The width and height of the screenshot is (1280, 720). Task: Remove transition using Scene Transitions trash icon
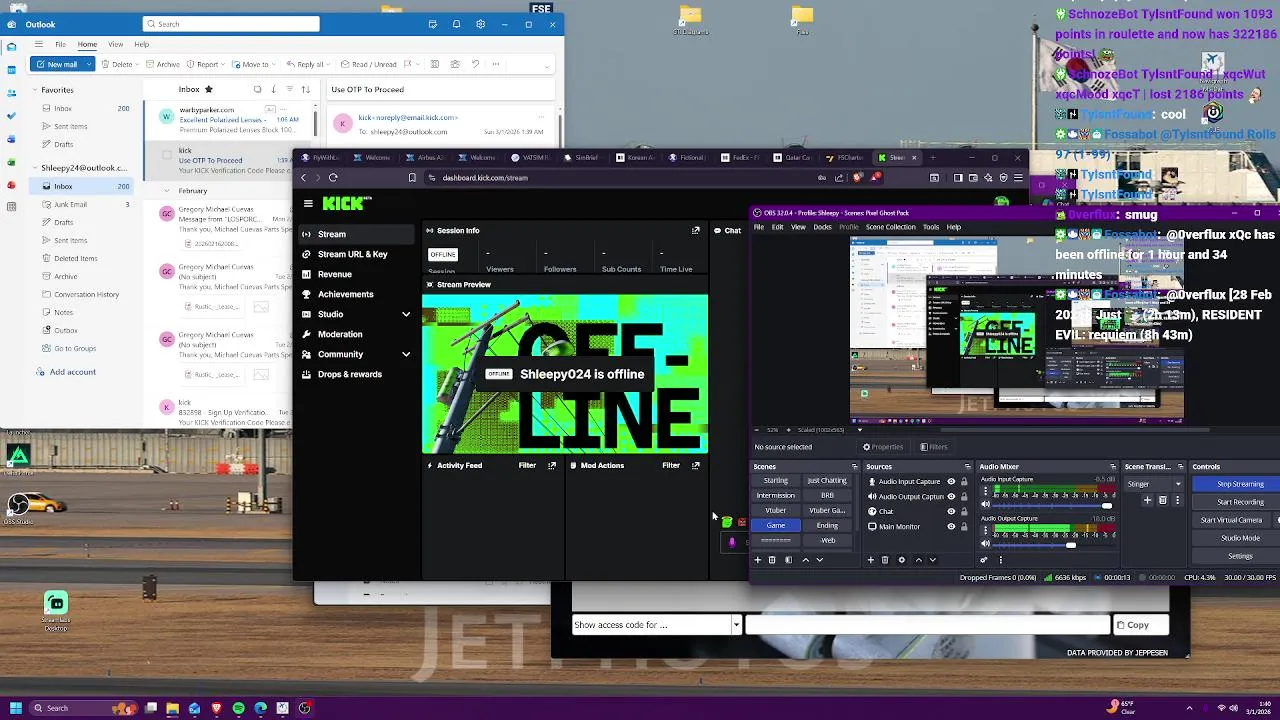1162,500
